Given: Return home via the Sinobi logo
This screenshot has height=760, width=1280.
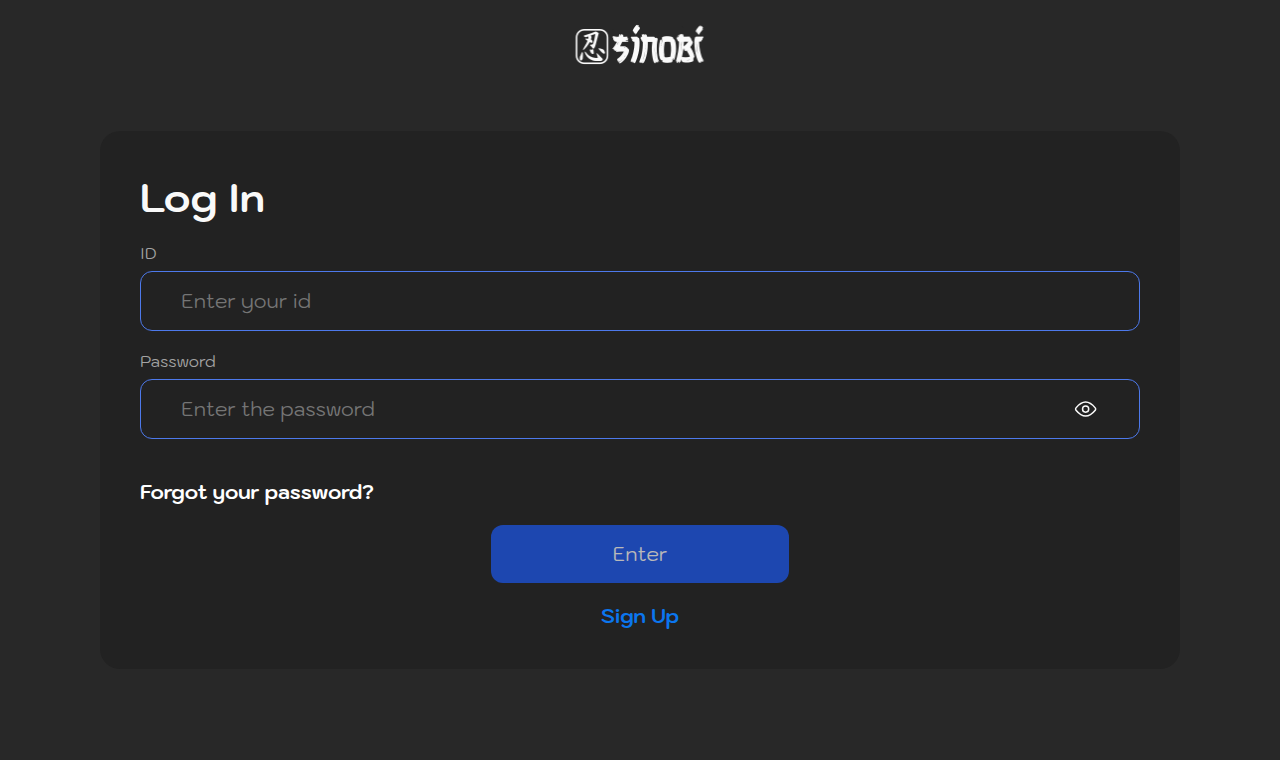Looking at the screenshot, I should pyautogui.click(x=640, y=46).
